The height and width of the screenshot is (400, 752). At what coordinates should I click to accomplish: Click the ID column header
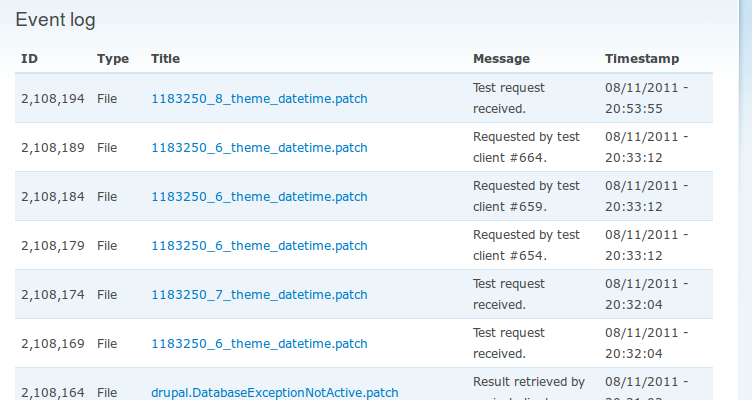pos(29,59)
